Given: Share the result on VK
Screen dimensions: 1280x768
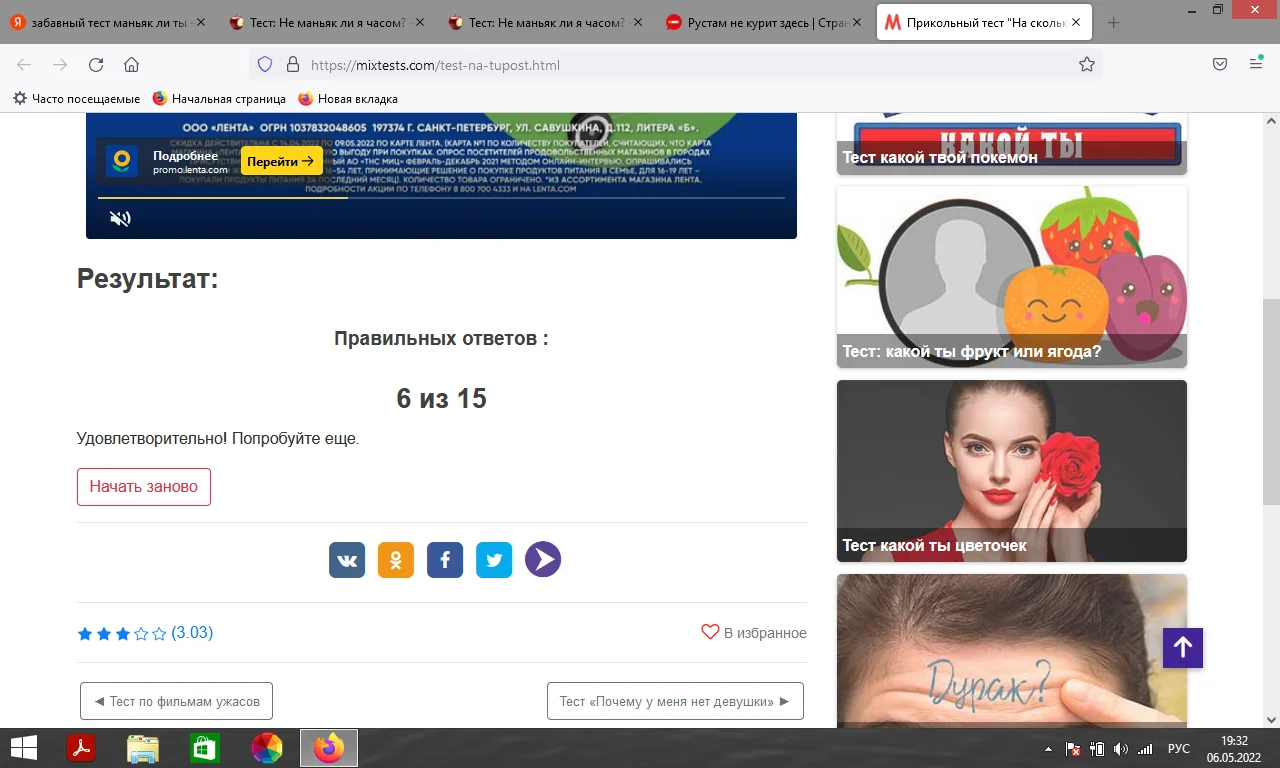Looking at the screenshot, I should (346, 559).
